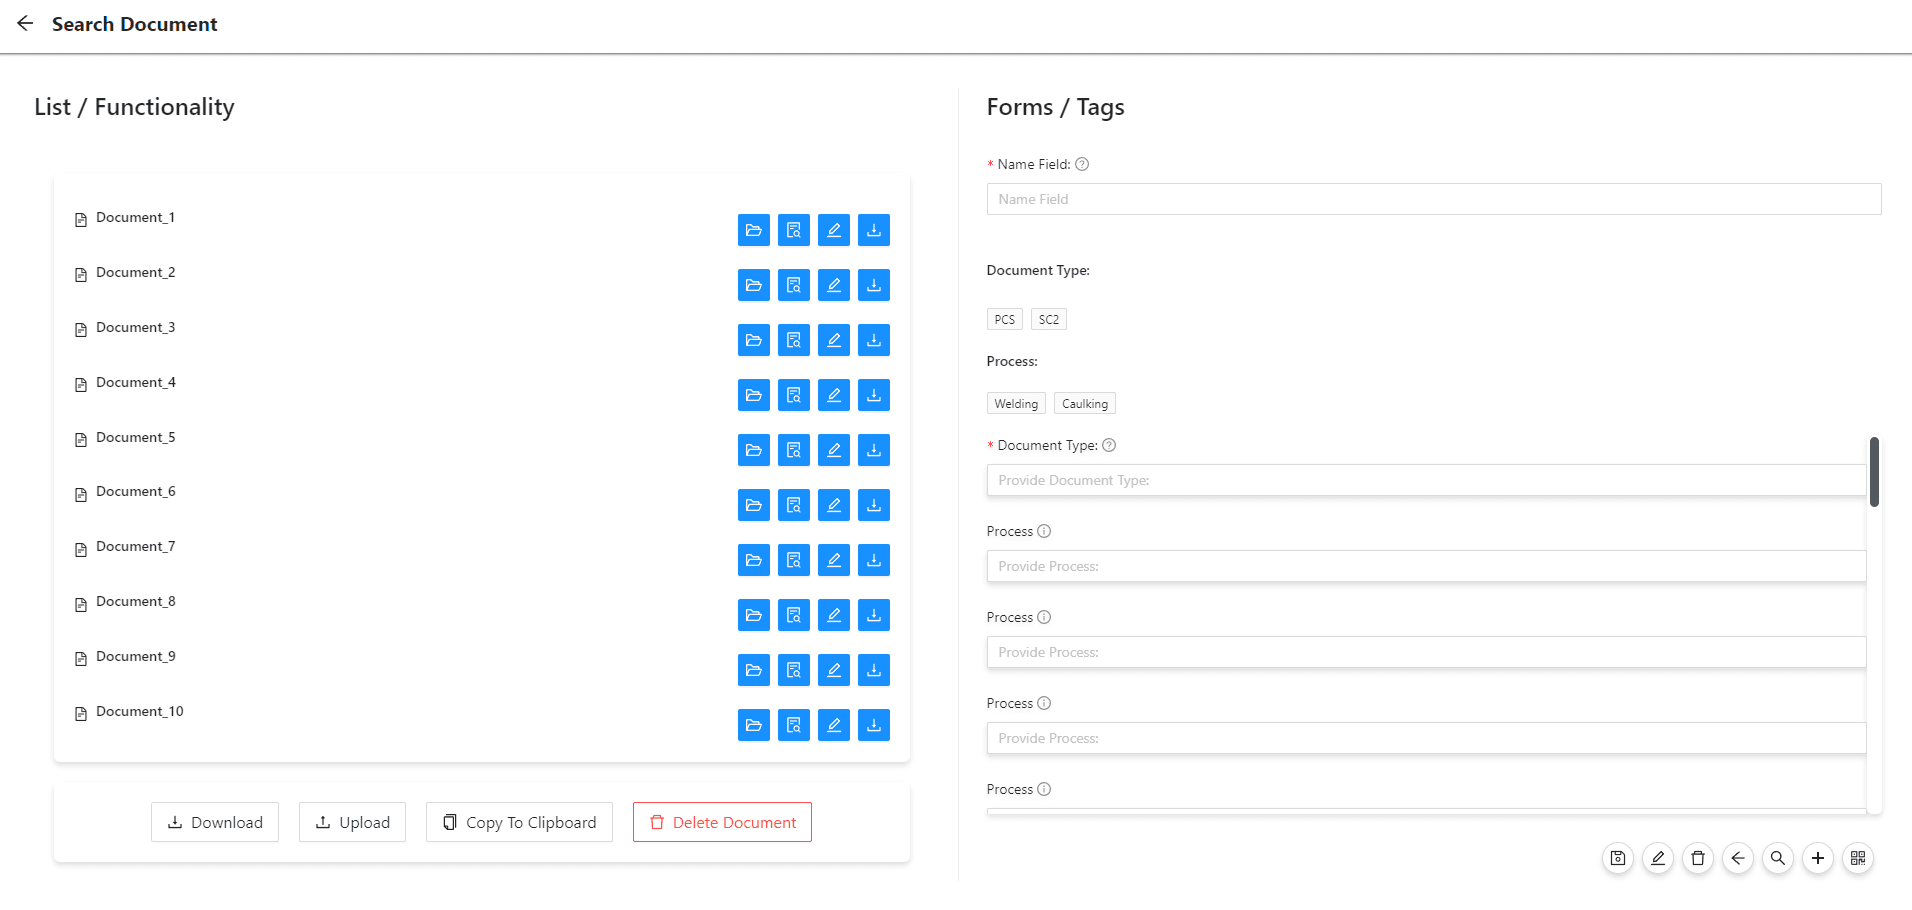Open folder for Document_8

754,615
